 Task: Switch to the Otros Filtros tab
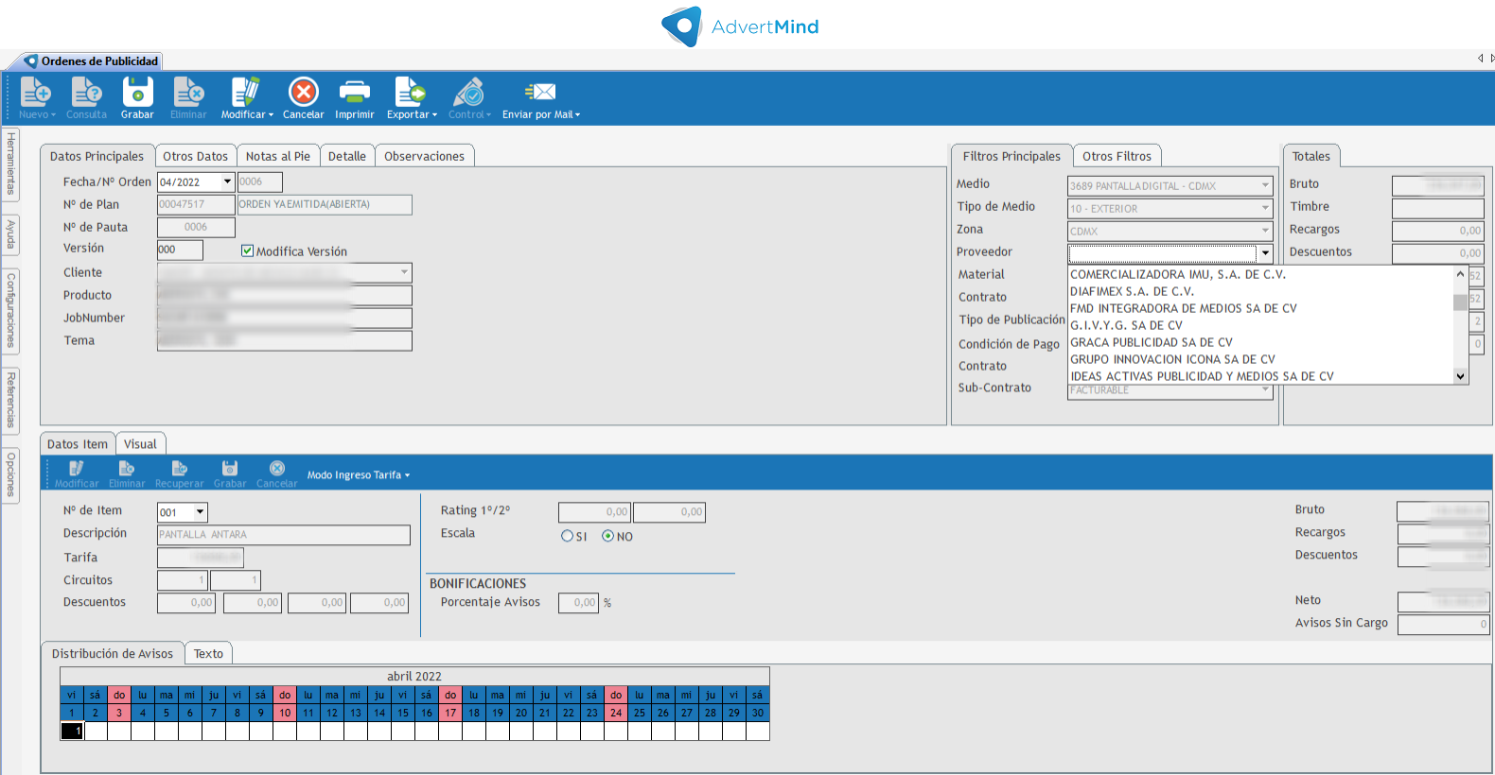(x=1117, y=156)
